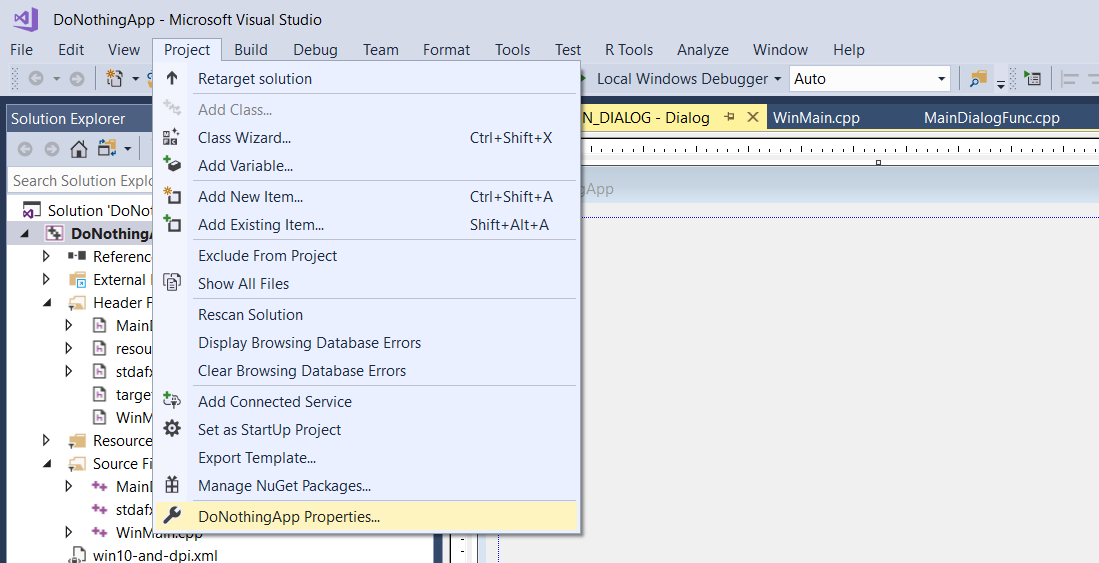
Task: Select Add New Item... menu entry
Action: (366, 196)
